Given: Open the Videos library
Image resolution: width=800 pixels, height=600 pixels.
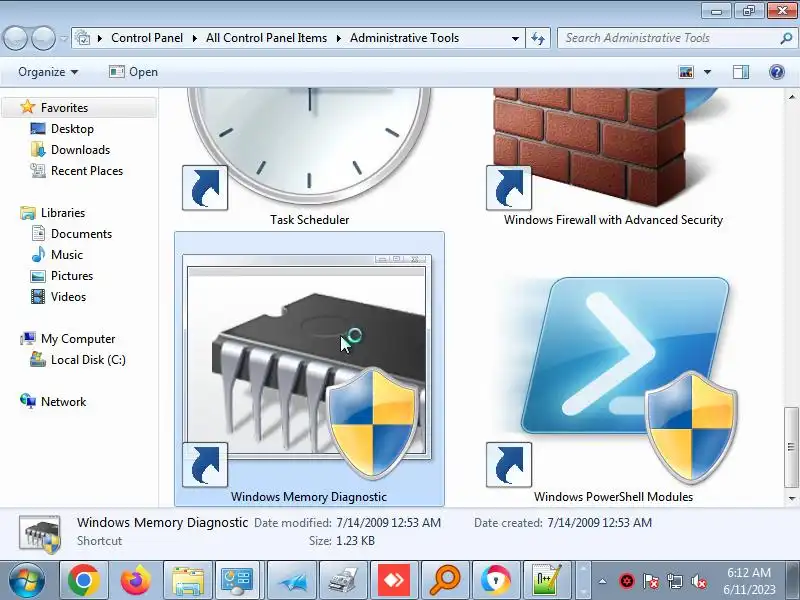Looking at the screenshot, I should 68,296.
